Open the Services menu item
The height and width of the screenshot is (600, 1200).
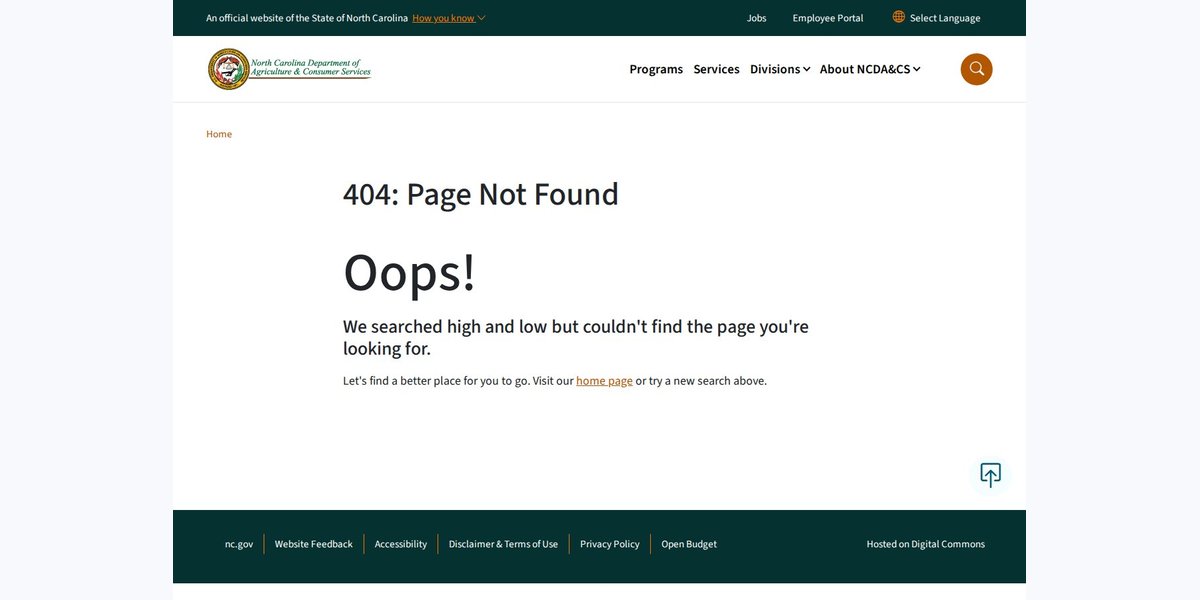pos(716,69)
